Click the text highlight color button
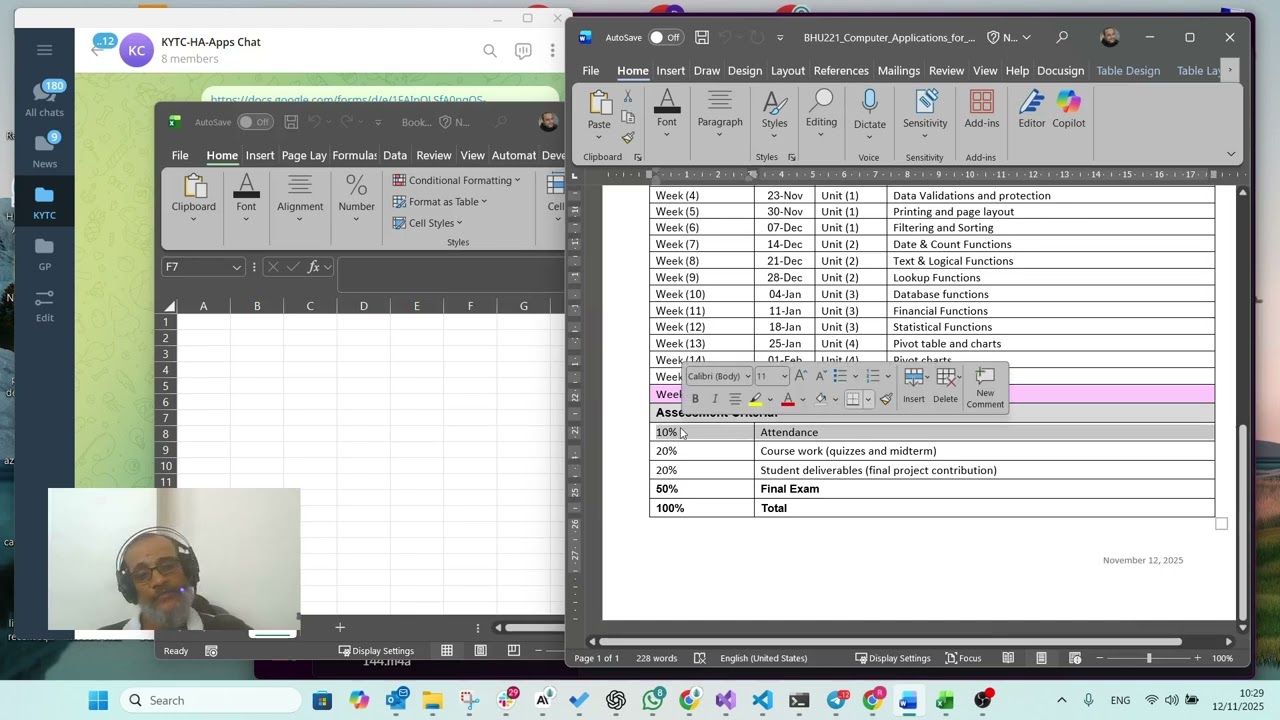Image resolution: width=1280 pixels, height=720 pixels. (756, 399)
